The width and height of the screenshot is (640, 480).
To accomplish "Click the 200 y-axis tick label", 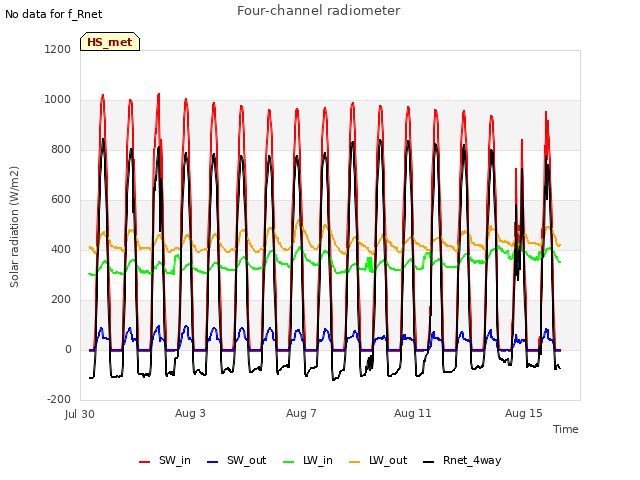I will click(61, 300).
